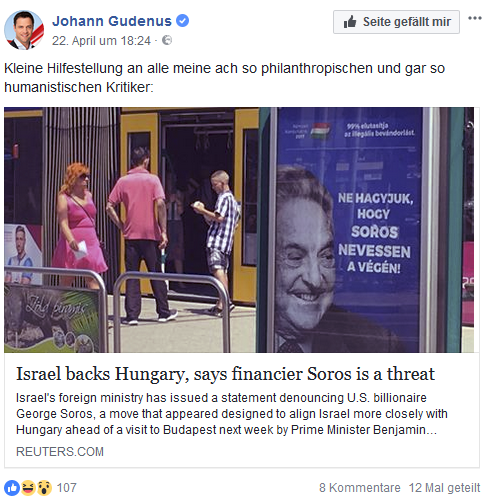The image size is (486, 502).
Task: Show the '12 Mal geteilt' shares list
Action: [x=444, y=488]
